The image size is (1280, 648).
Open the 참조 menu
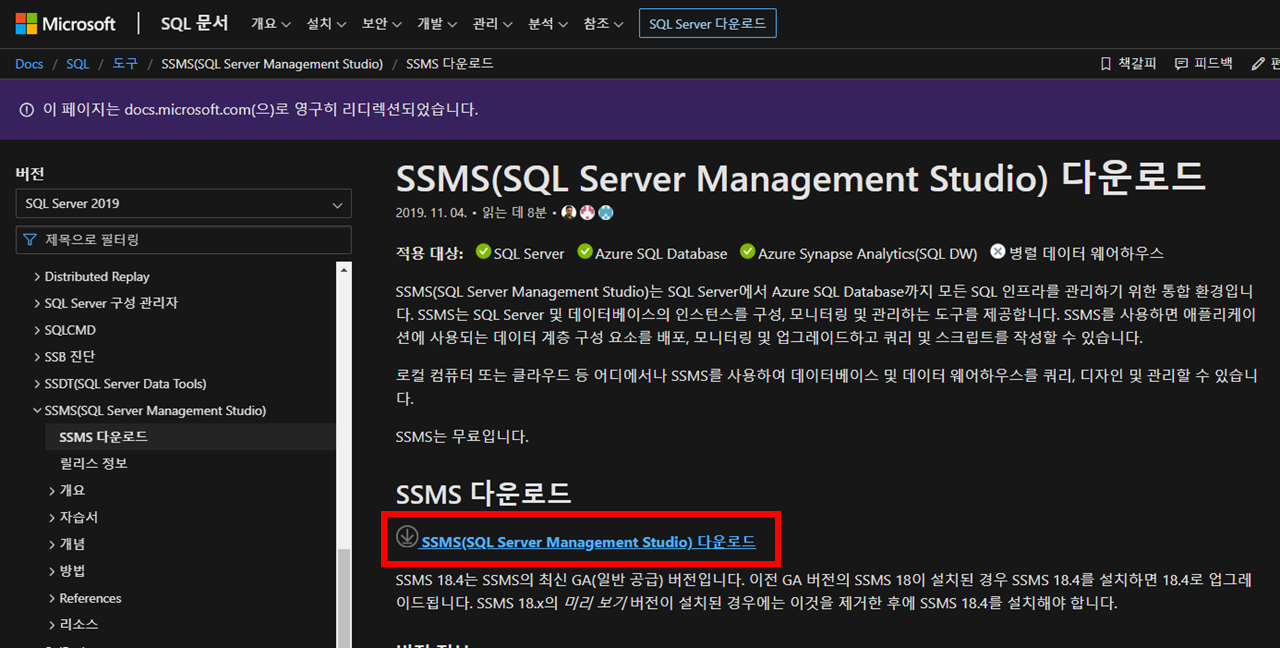pyautogui.click(x=603, y=23)
